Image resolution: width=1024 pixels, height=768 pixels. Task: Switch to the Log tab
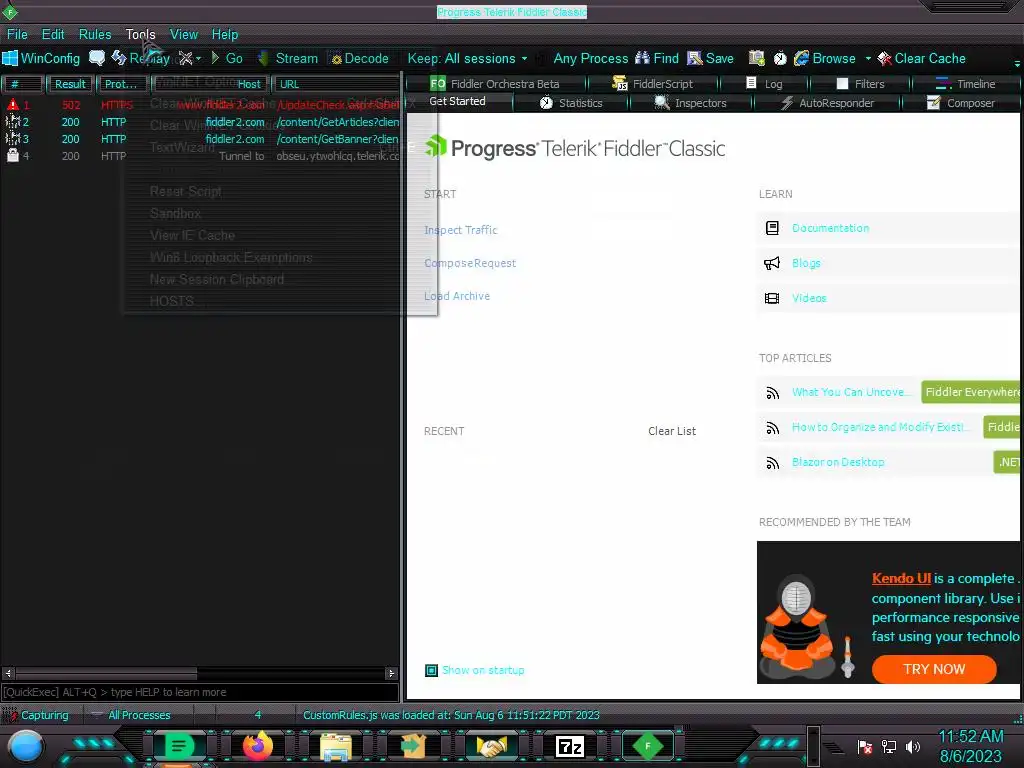[764, 84]
